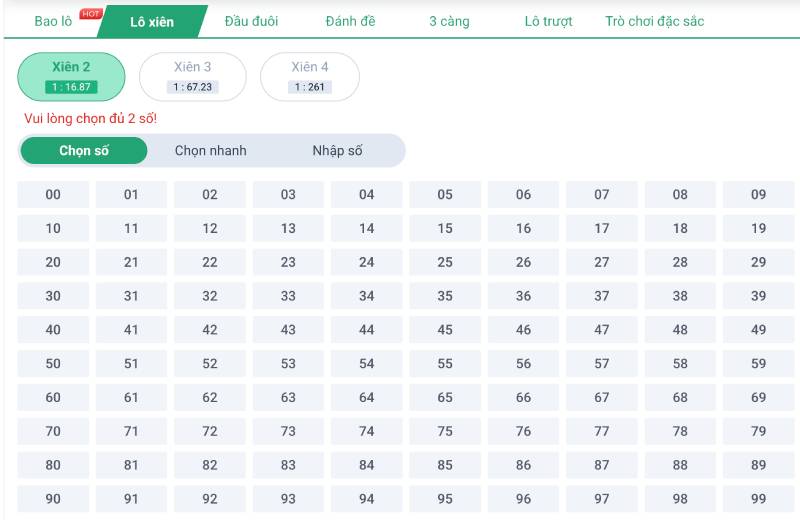Go to the Đánh đề tab
This screenshot has height=520, width=800.
350,21
